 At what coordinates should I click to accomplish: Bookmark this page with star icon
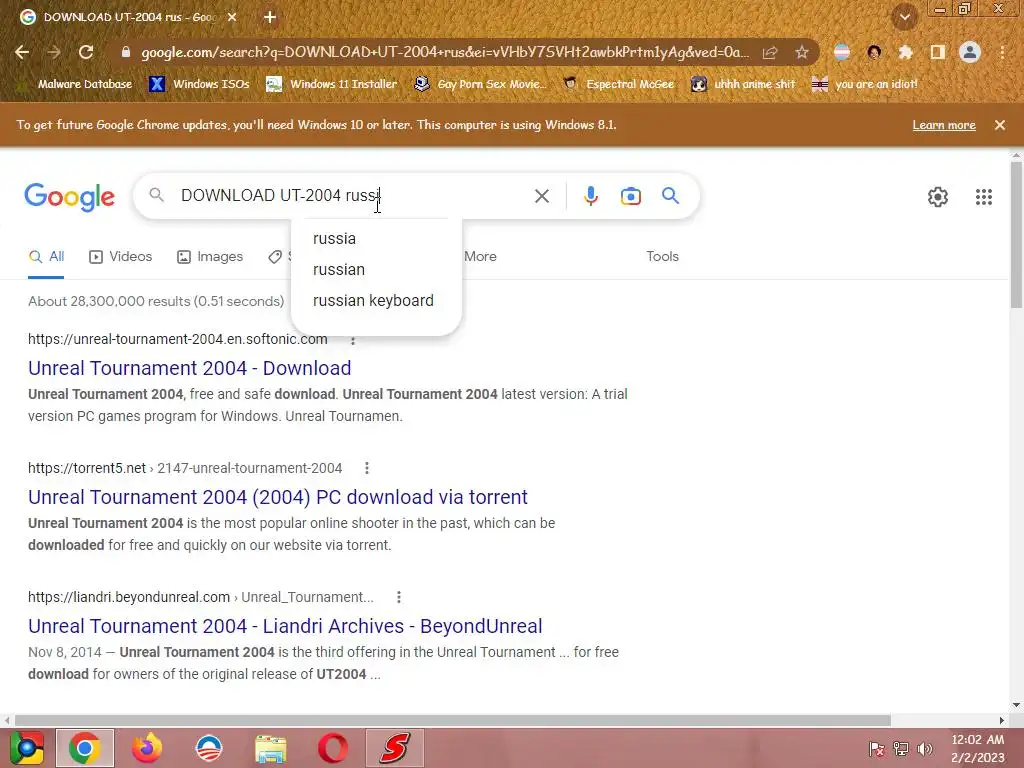(x=802, y=52)
